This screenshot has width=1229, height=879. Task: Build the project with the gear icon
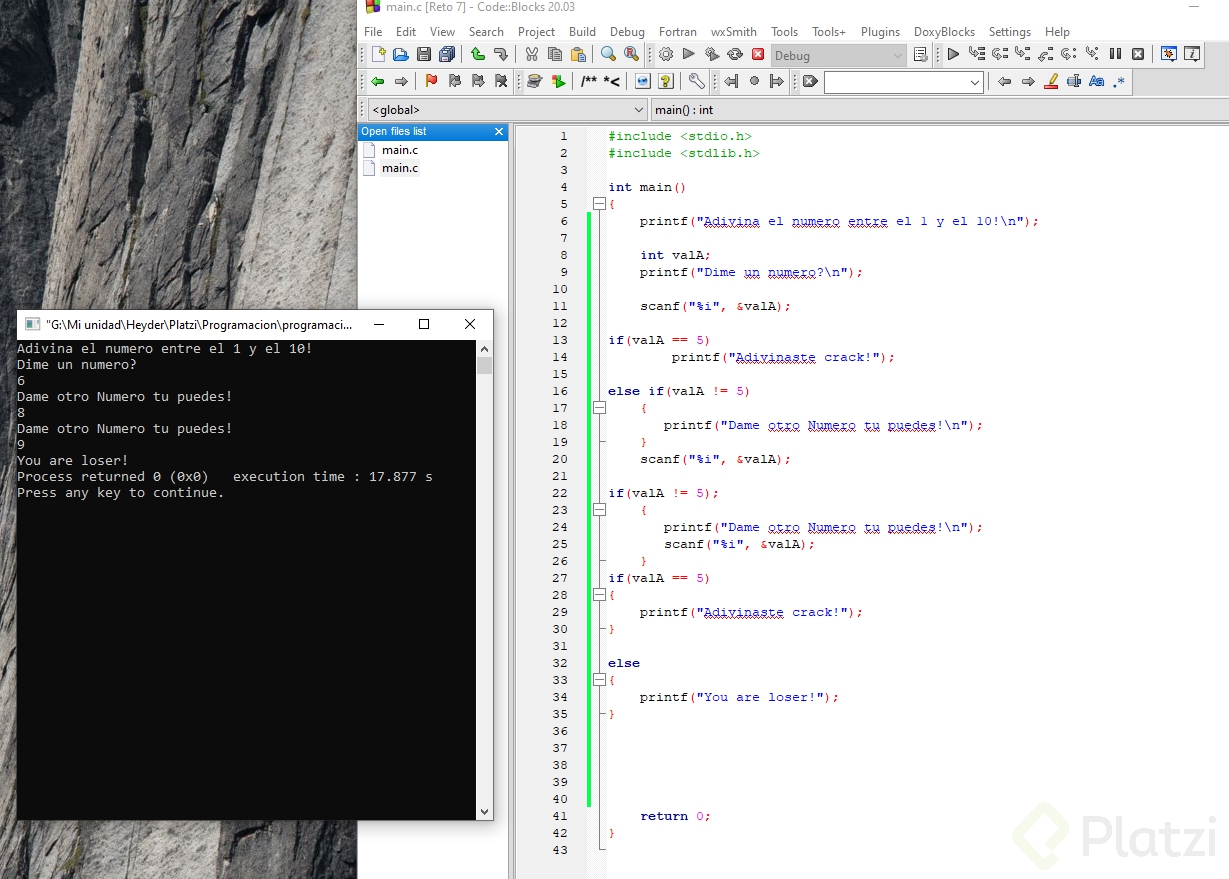click(666, 55)
